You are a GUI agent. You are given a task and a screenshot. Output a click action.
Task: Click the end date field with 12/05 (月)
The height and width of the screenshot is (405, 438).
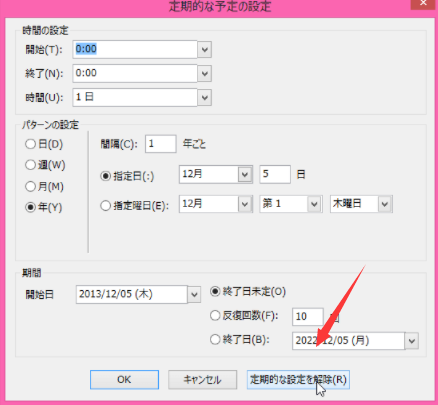pos(348,341)
